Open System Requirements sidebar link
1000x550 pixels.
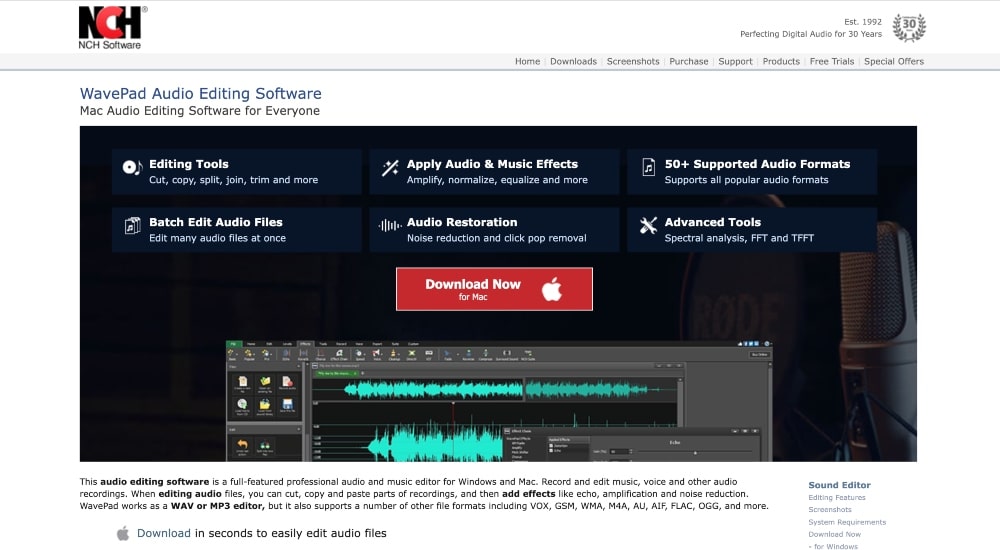pos(847,522)
